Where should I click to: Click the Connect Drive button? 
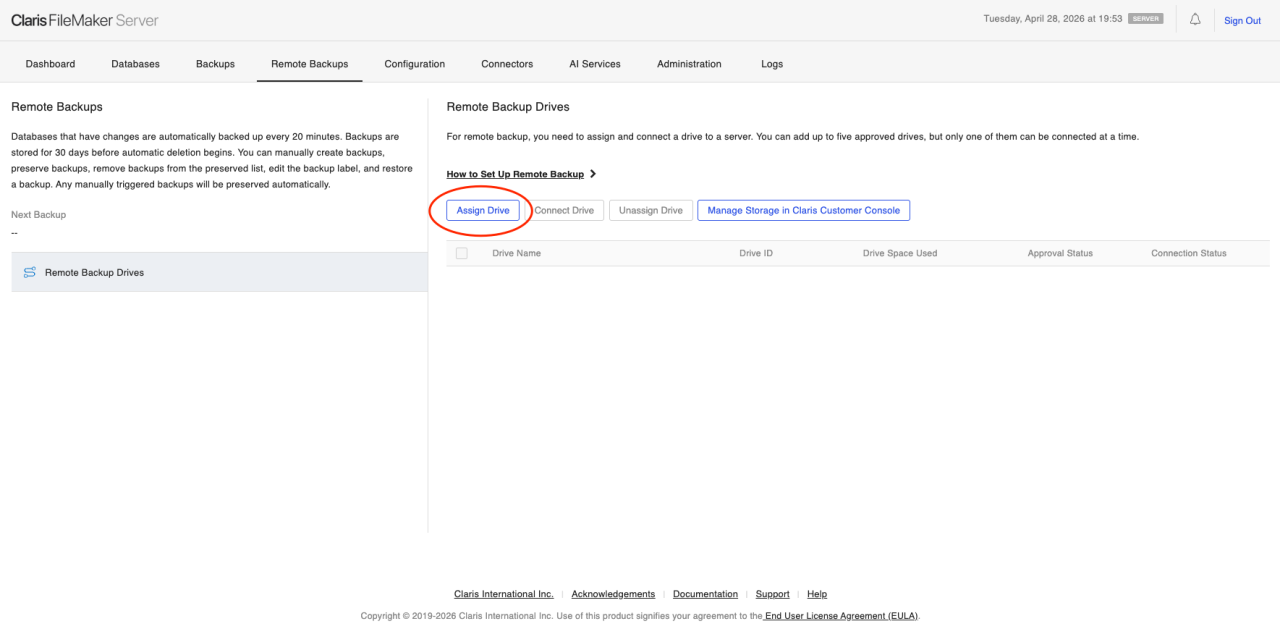point(564,210)
